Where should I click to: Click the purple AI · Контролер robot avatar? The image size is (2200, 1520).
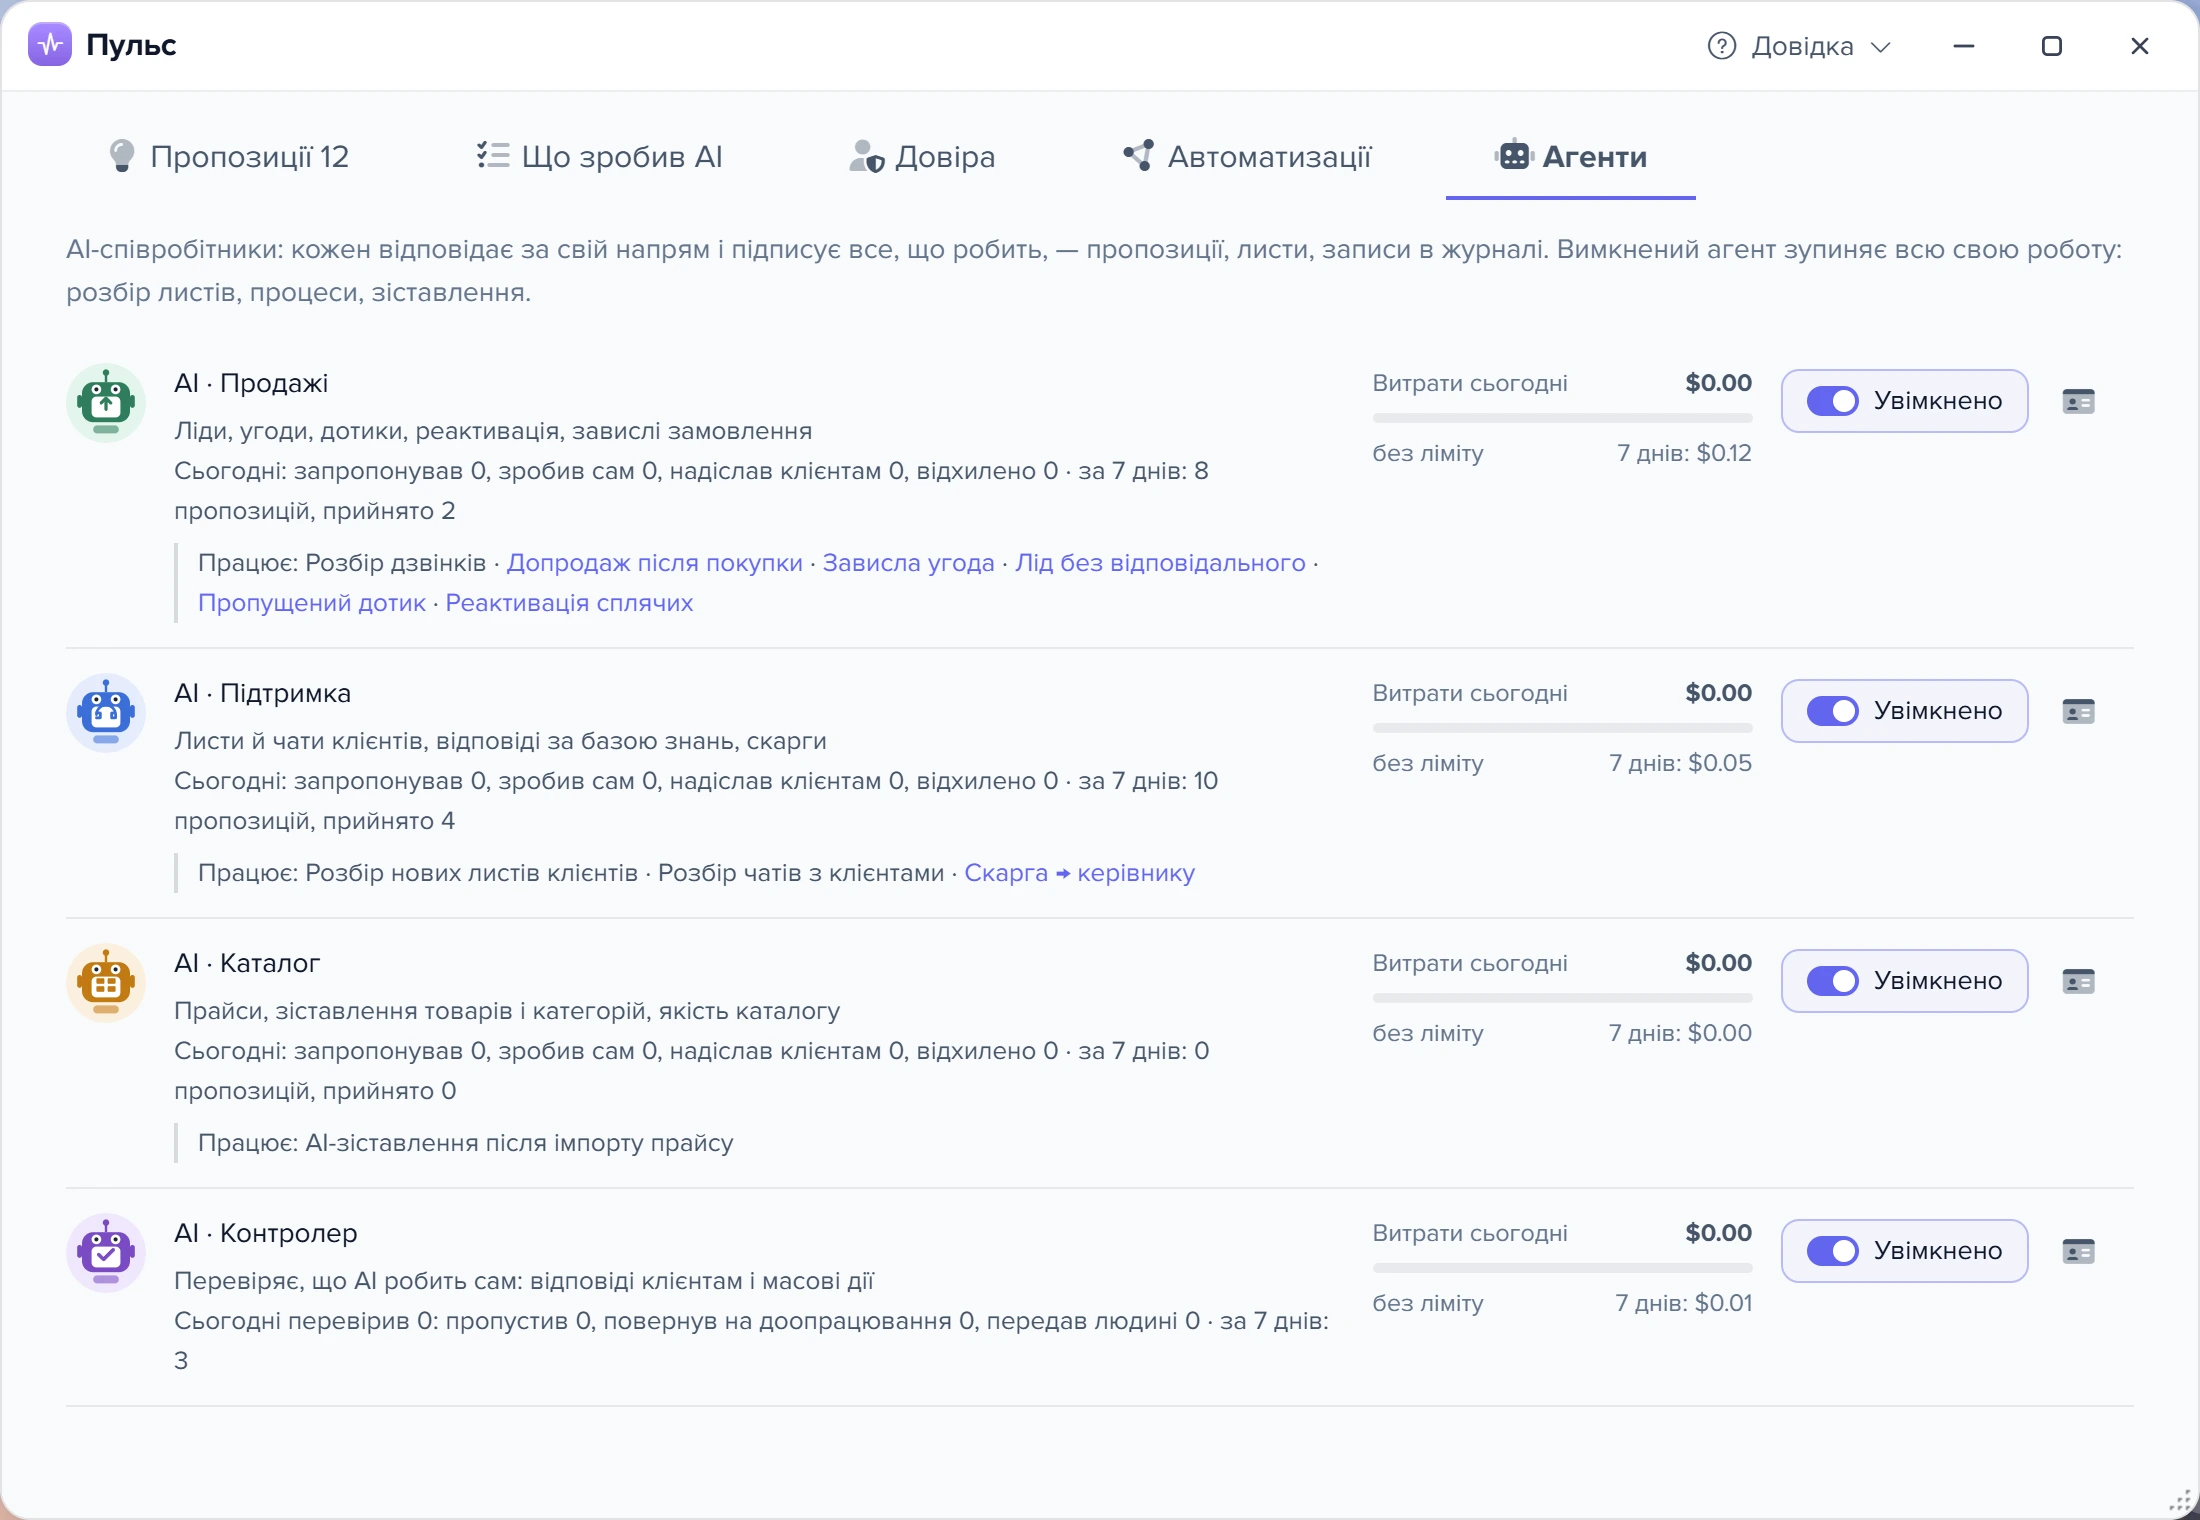106,1253
